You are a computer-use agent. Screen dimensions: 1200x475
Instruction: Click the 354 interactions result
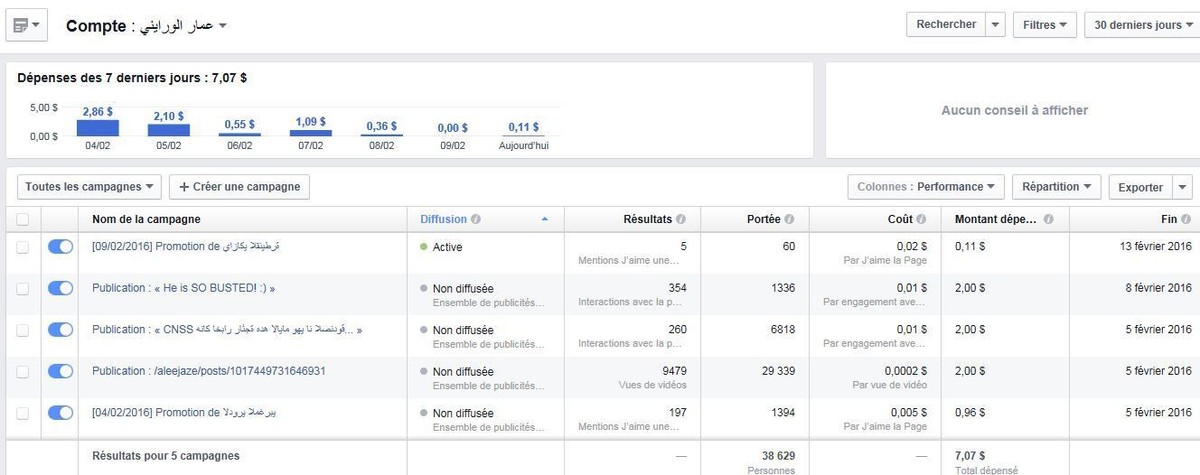coord(678,288)
